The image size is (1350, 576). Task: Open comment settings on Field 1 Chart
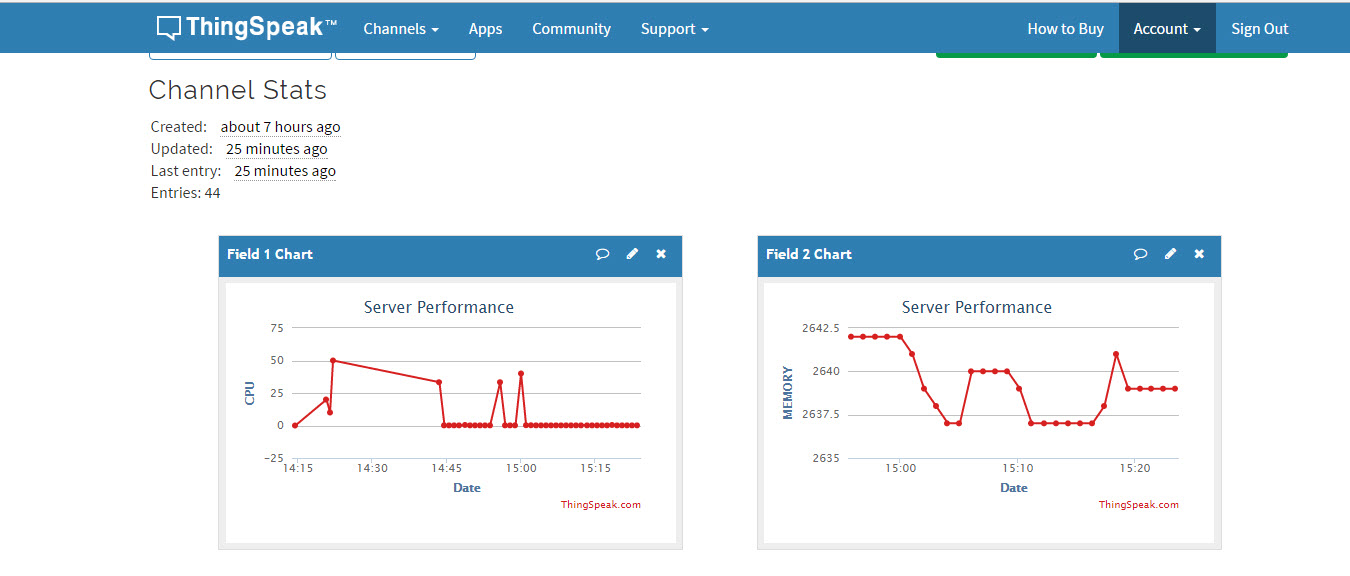pyautogui.click(x=602, y=254)
